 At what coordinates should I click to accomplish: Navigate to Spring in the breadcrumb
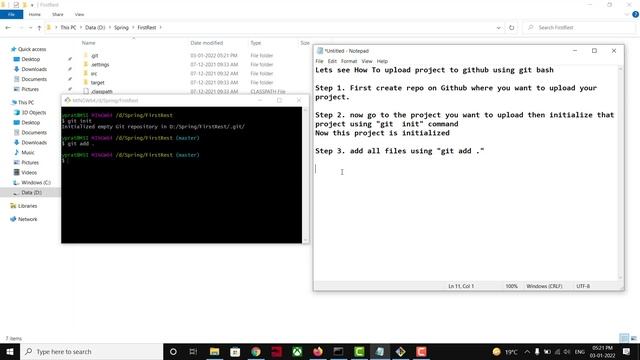click(x=121, y=28)
